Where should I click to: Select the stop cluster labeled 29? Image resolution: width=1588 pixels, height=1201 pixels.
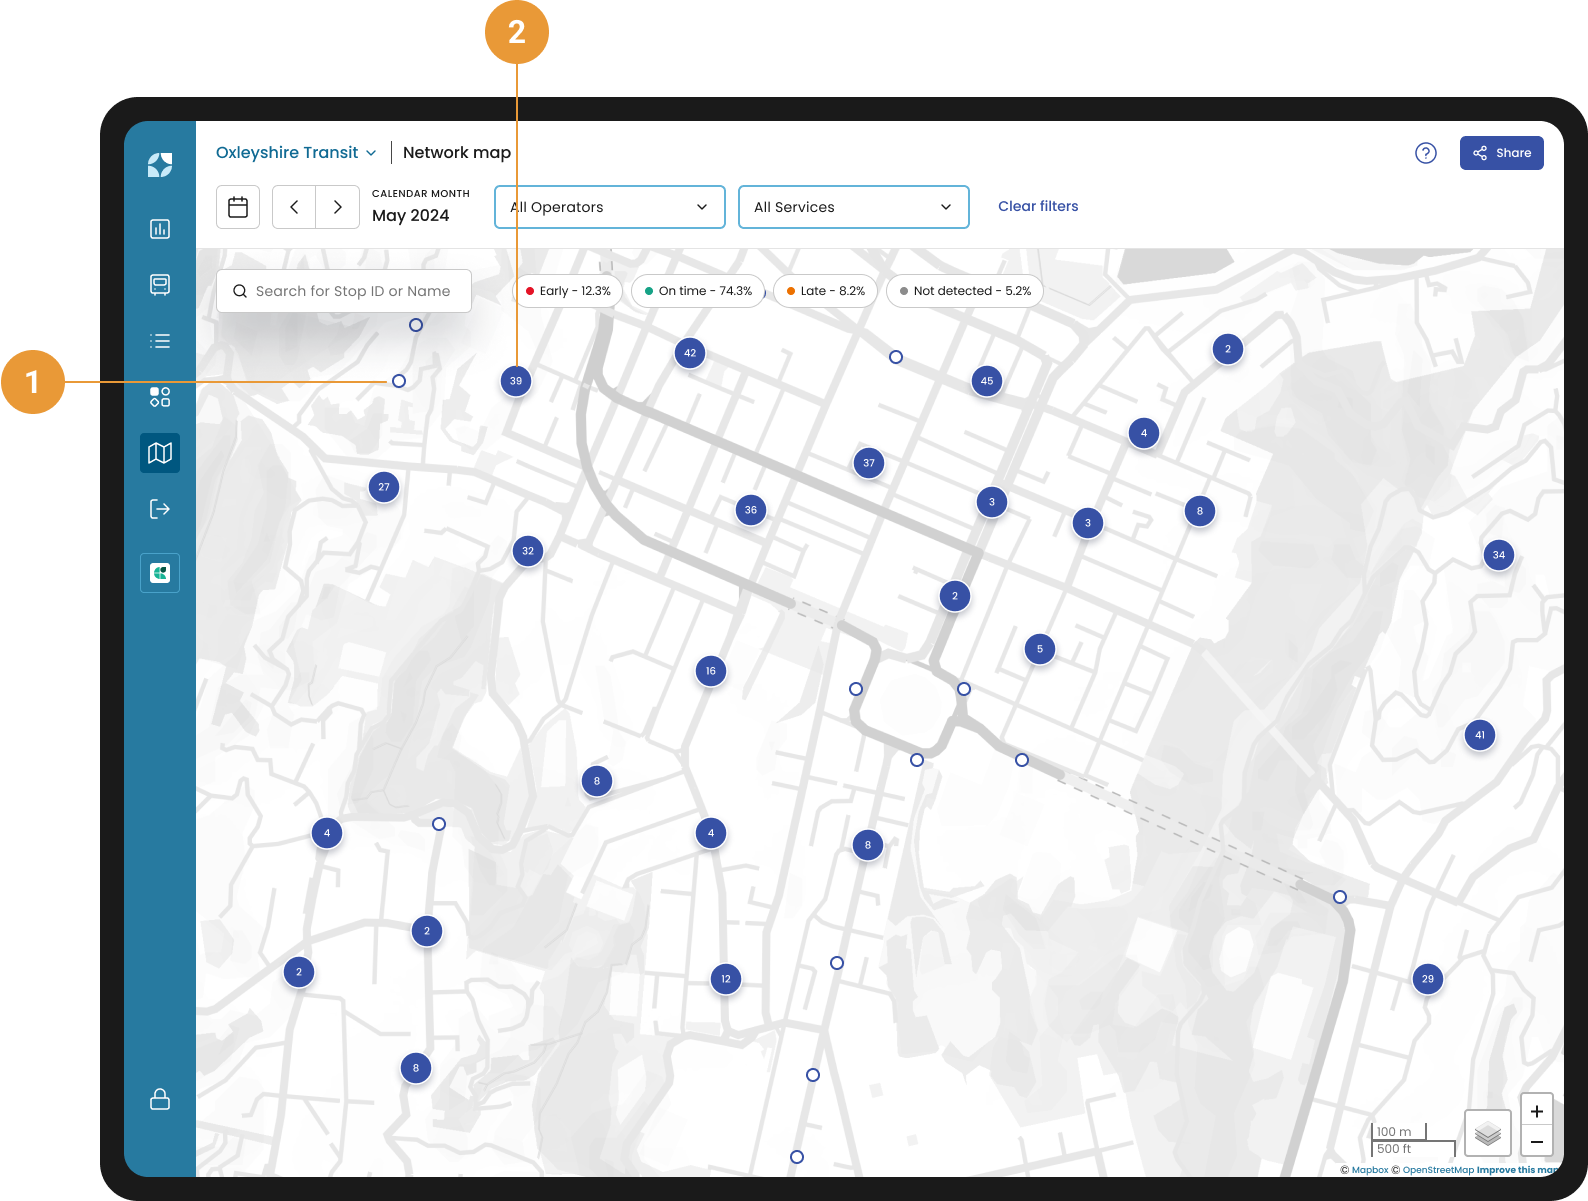(x=1428, y=979)
